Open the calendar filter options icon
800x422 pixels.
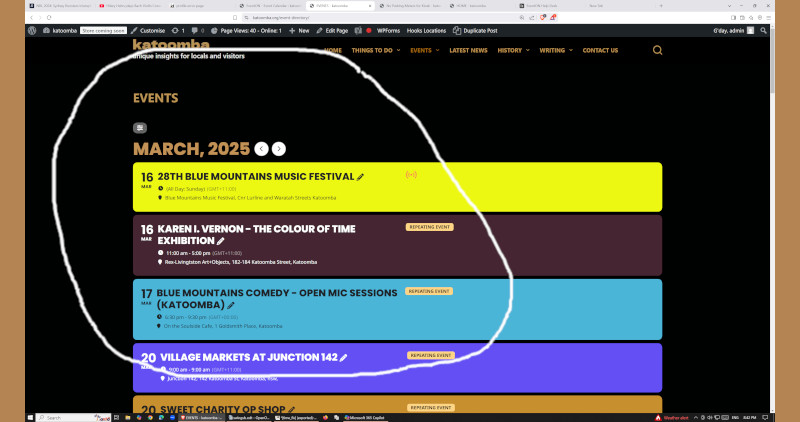(140, 128)
